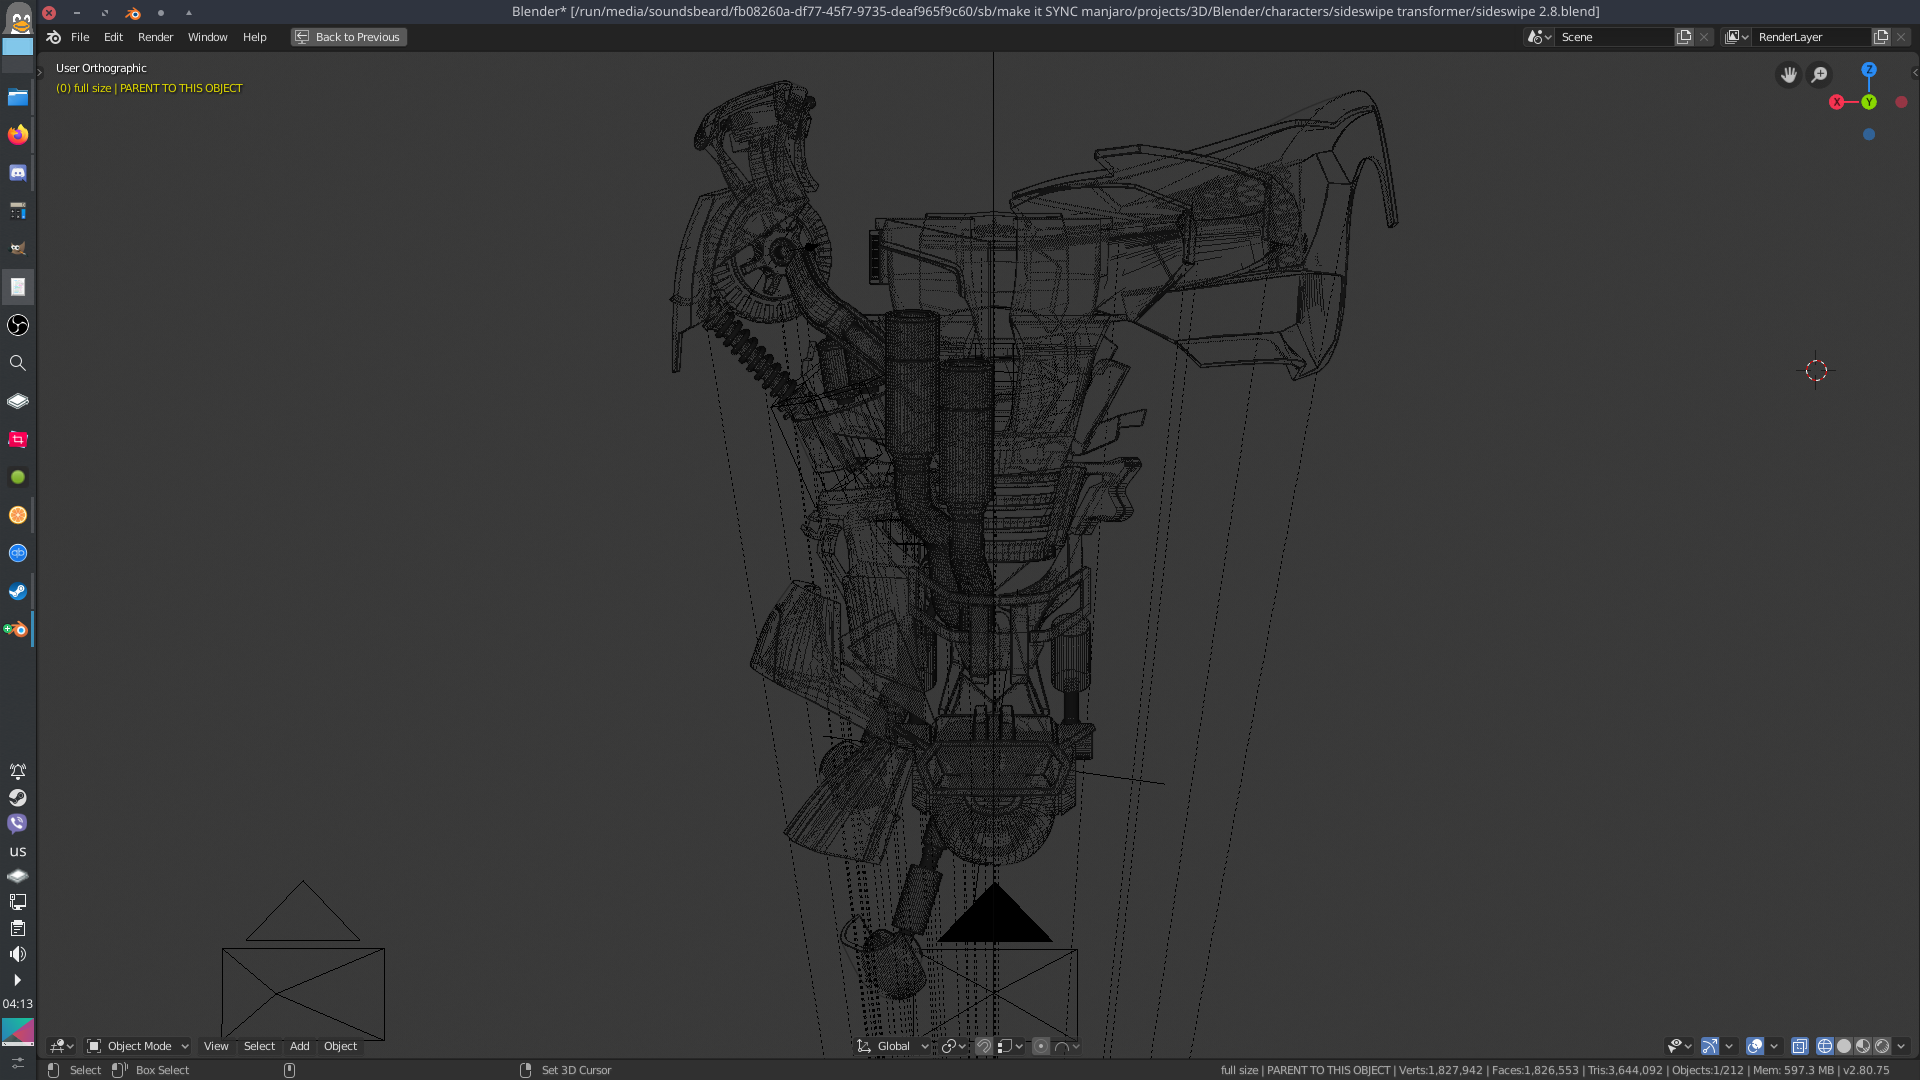The image size is (1920, 1080).
Task: Add new view layer beside RenderLayer
Action: point(1881,37)
